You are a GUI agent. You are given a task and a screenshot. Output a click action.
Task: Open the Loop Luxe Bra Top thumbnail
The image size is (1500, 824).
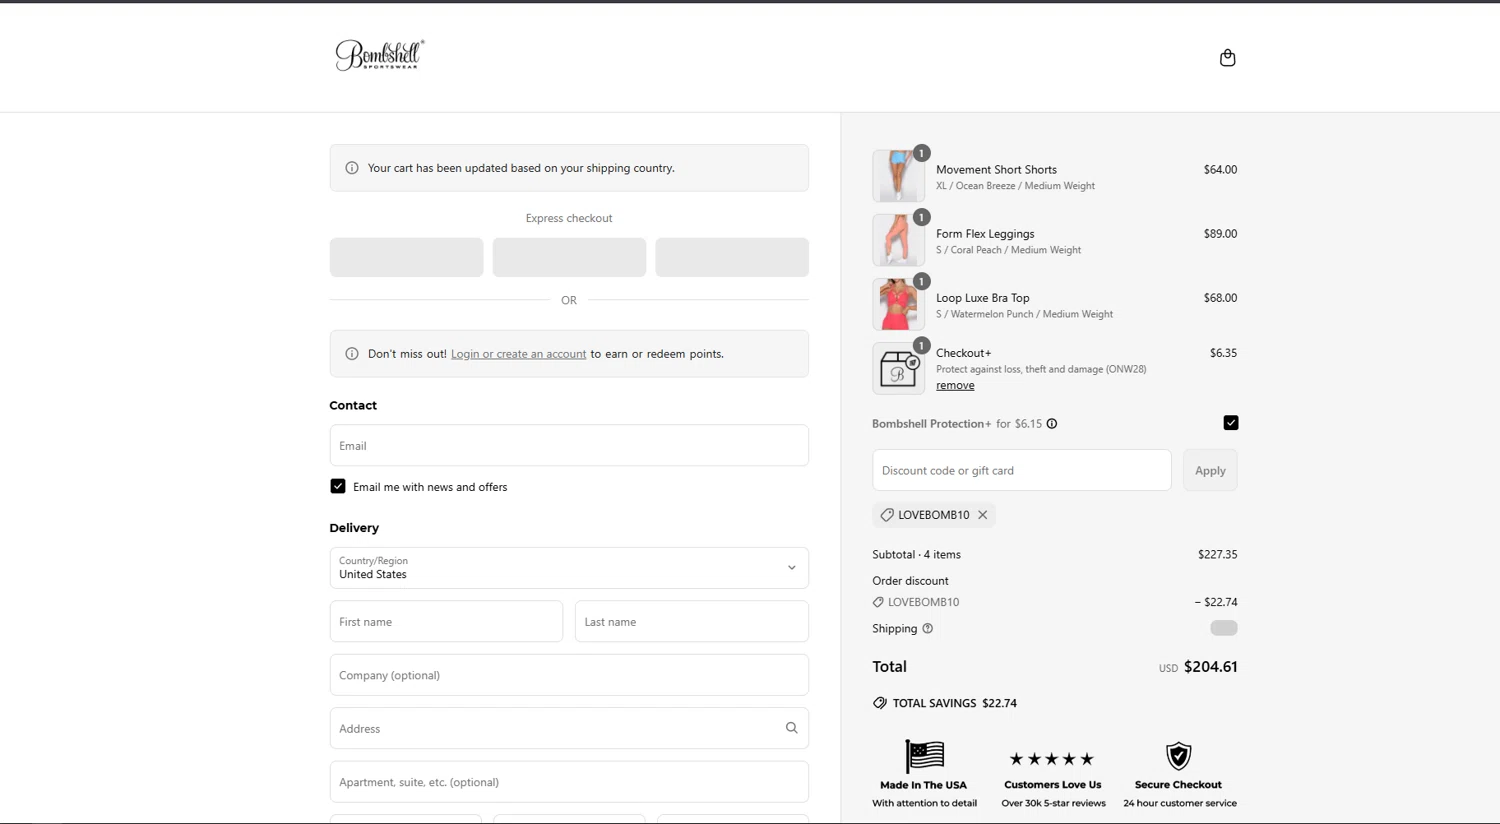point(898,303)
